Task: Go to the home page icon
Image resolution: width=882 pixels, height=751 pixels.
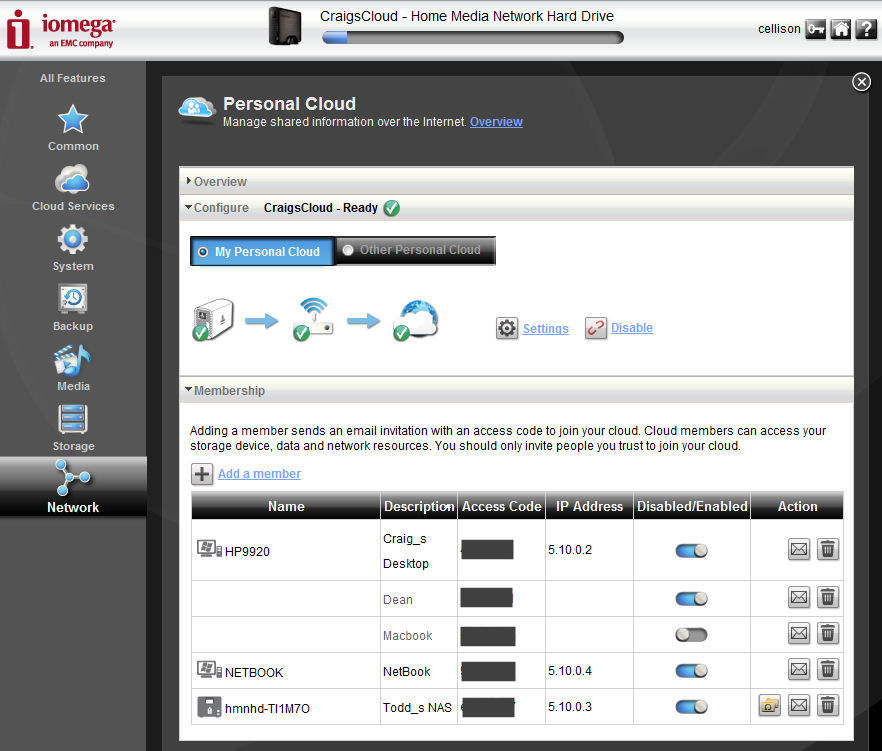Action: click(840, 29)
